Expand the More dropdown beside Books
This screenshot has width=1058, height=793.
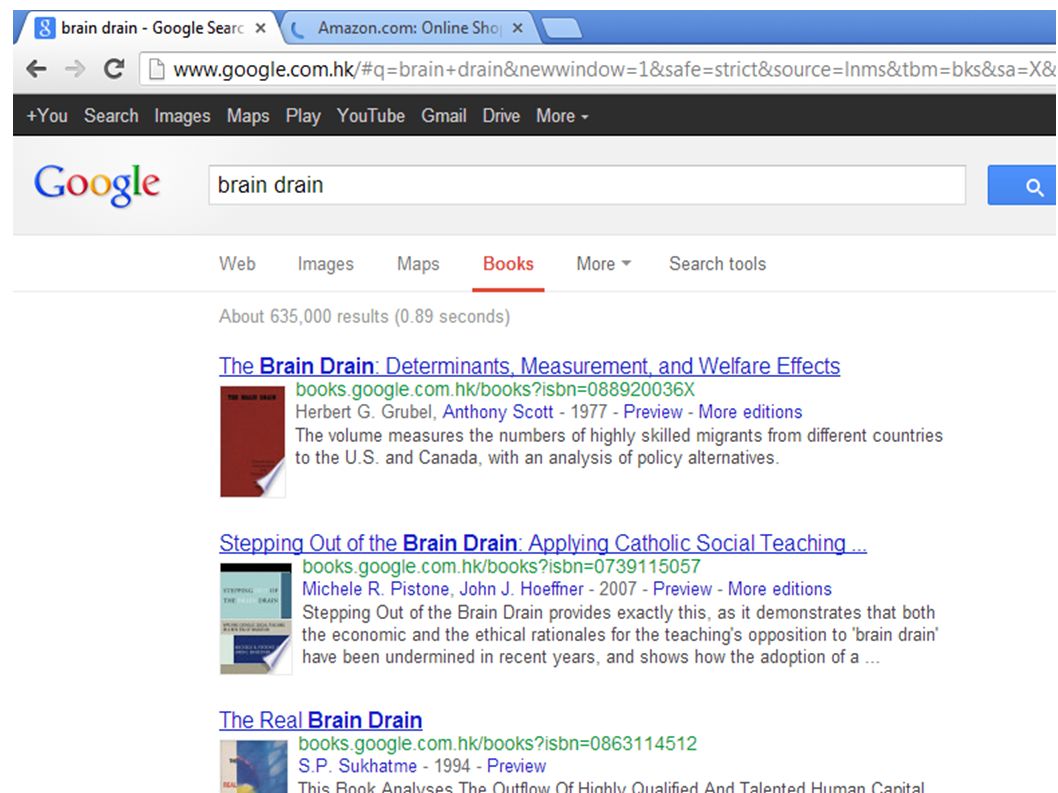point(603,264)
